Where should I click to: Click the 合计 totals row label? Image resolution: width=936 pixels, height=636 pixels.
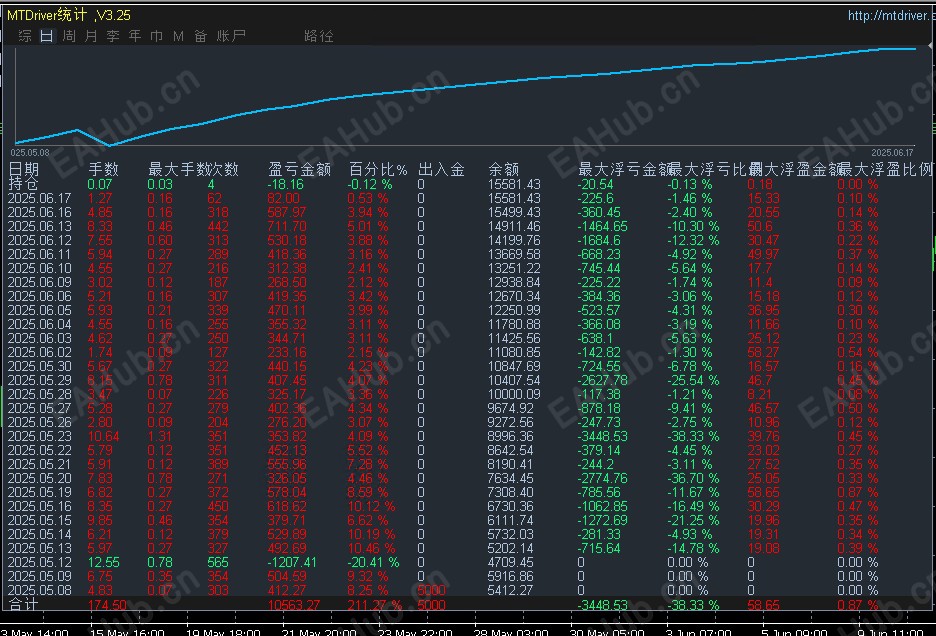pyautogui.click(x=24, y=604)
